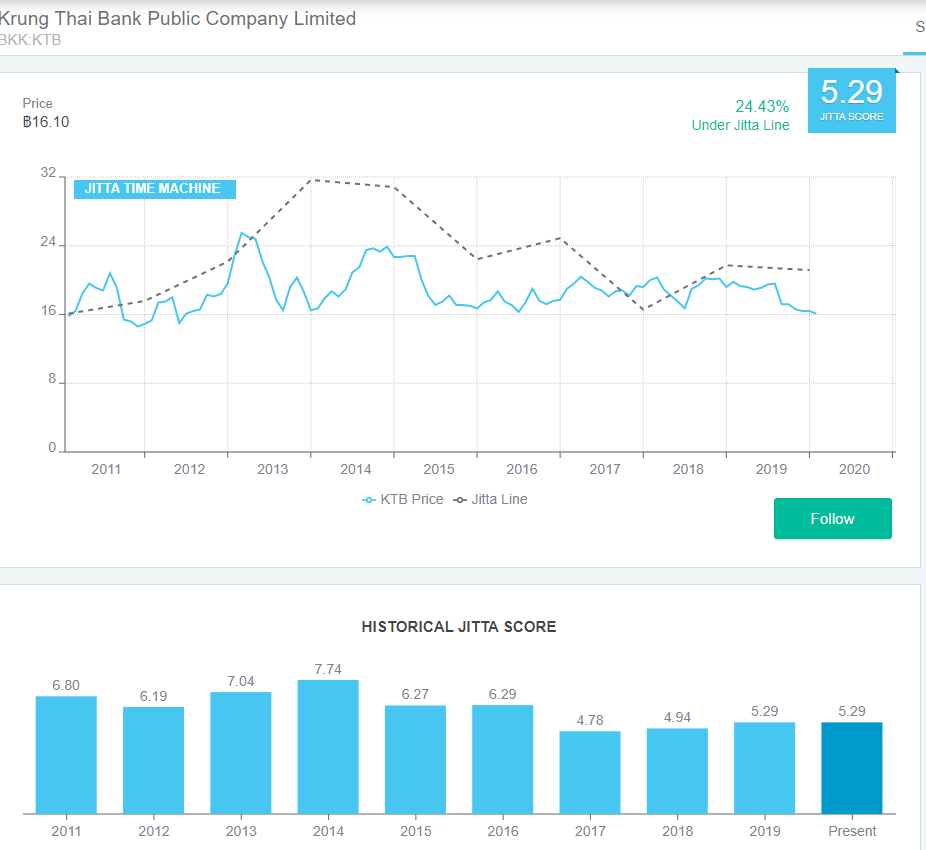Click the 4.78 score label above 2017
Screen dimensions: 926x850
[590, 720]
